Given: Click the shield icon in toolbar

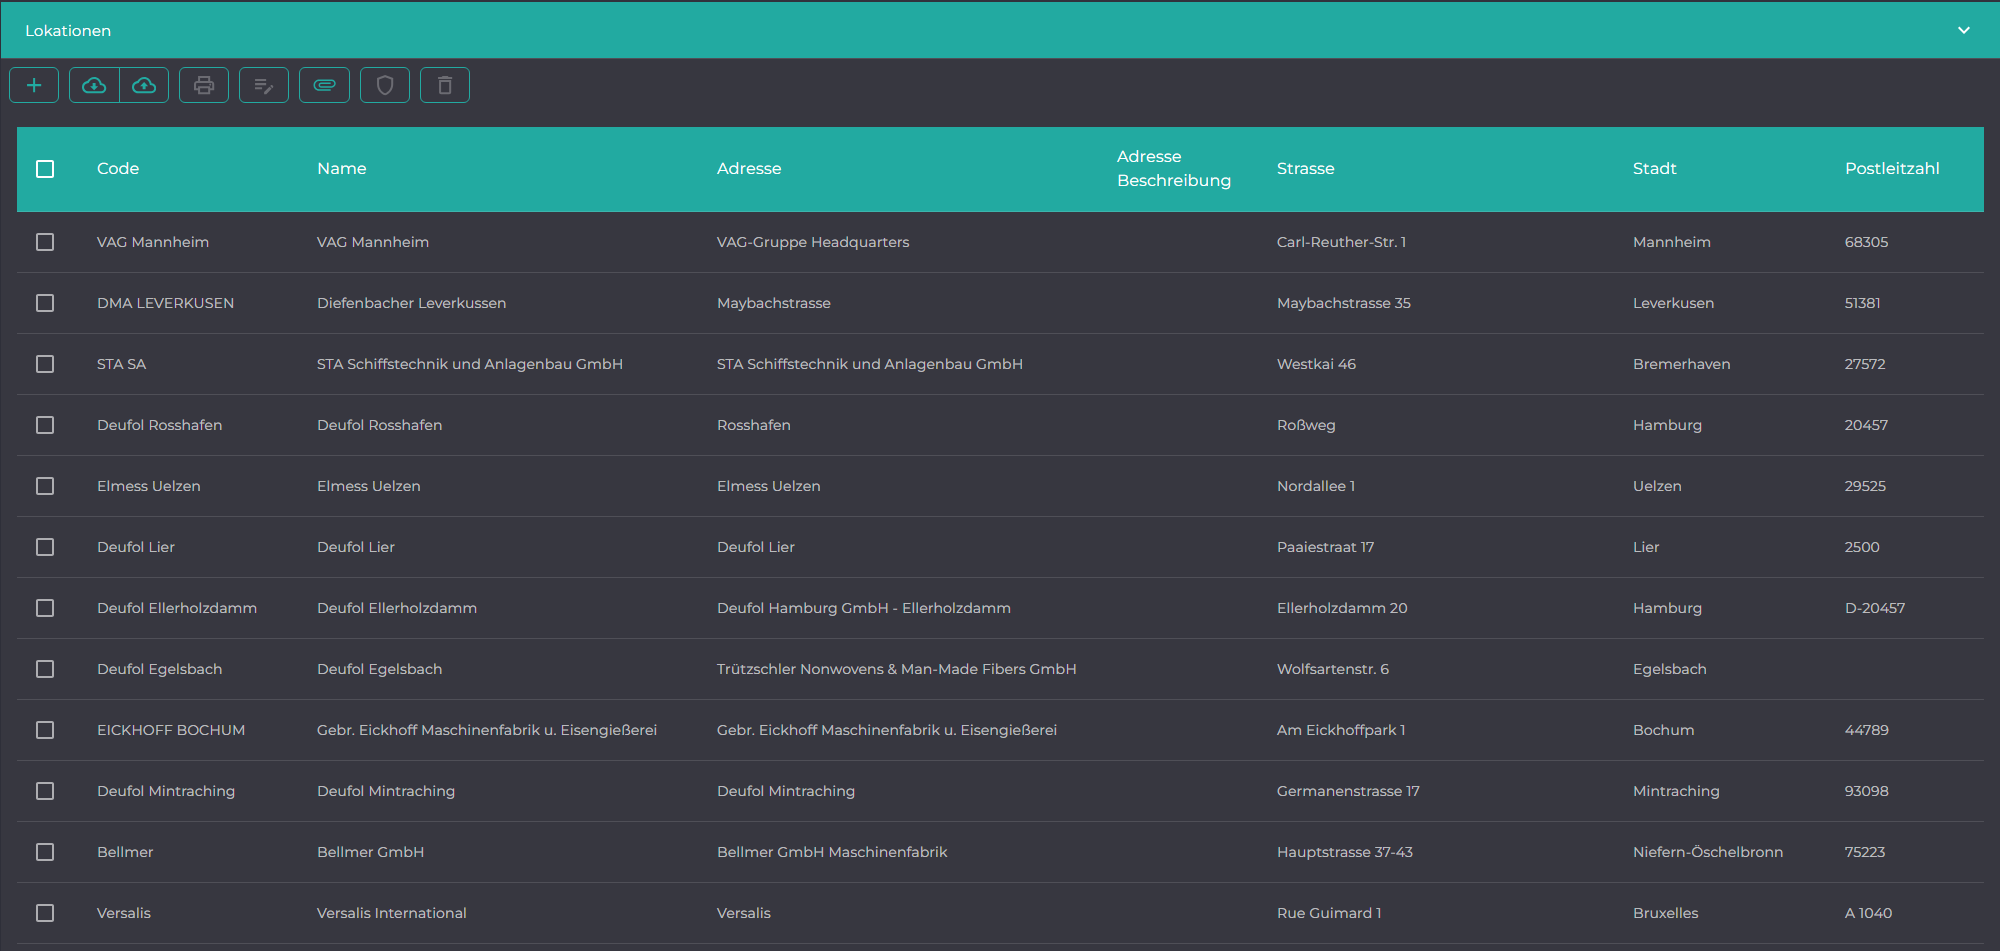Looking at the screenshot, I should click(x=385, y=85).
